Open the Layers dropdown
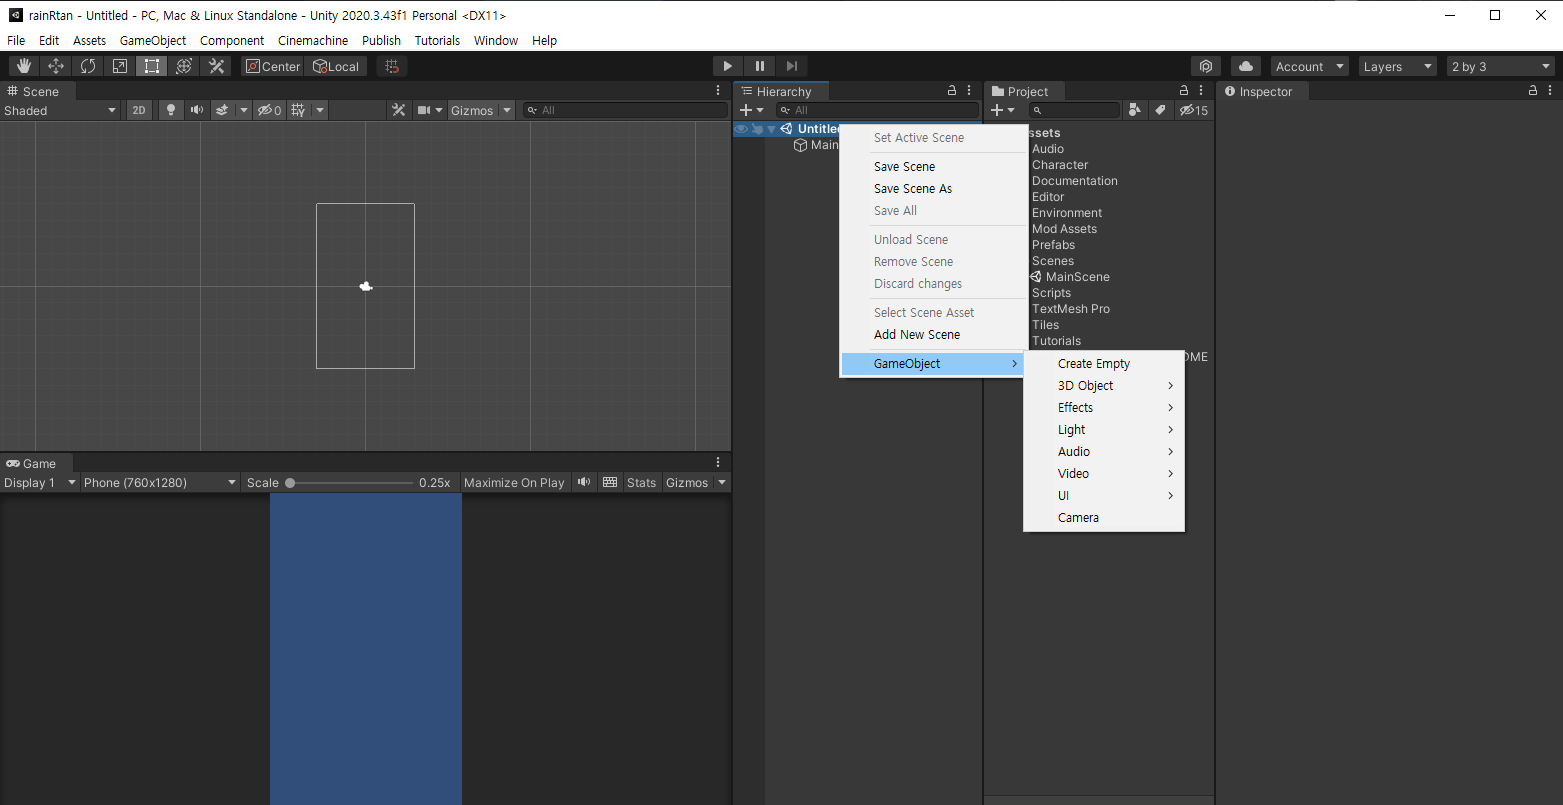The image size is (1563, 805). (1398, 66)
